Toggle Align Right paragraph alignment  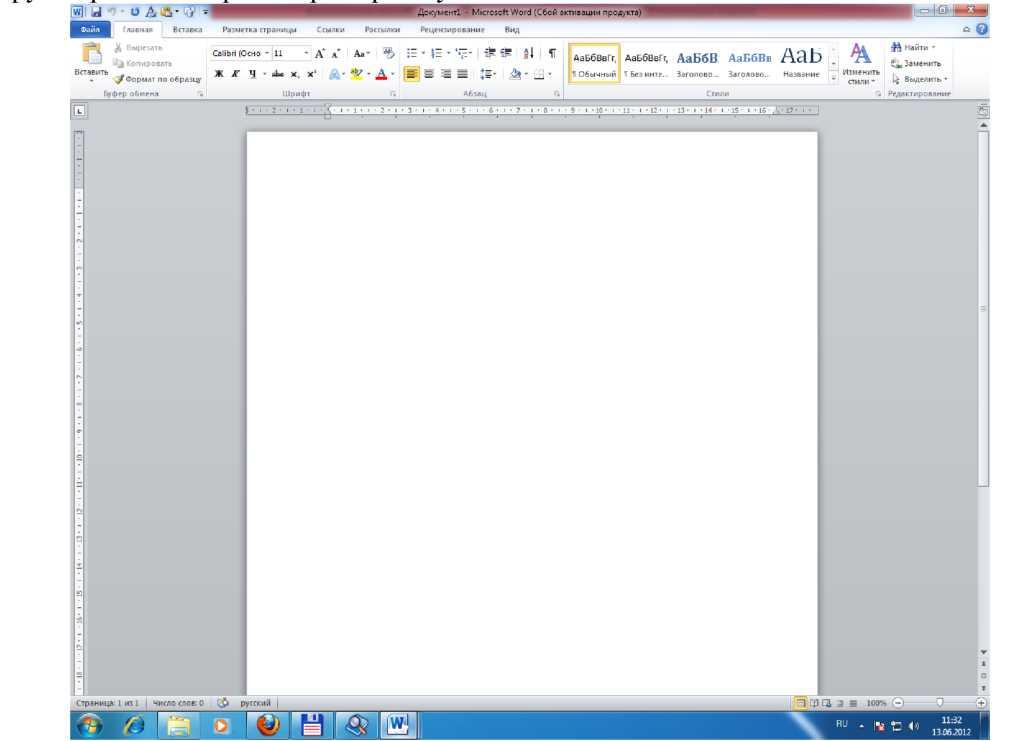click(x=445, y=74)
